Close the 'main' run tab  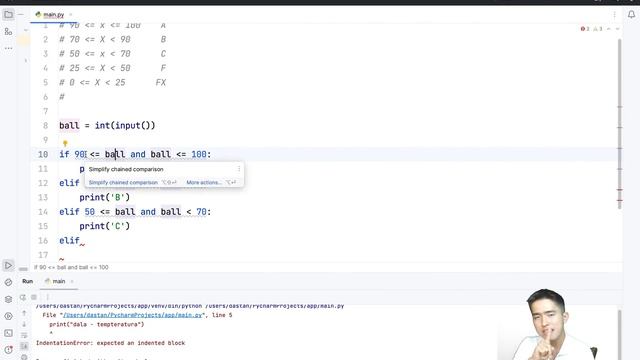point(72,281)
